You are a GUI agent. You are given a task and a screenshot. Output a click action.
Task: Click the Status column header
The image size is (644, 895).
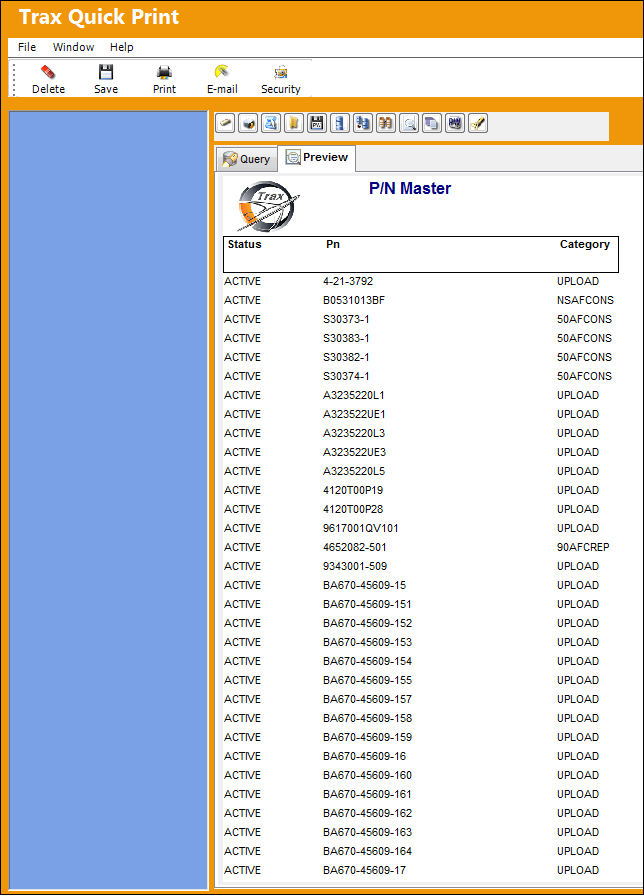coord(244,244)
